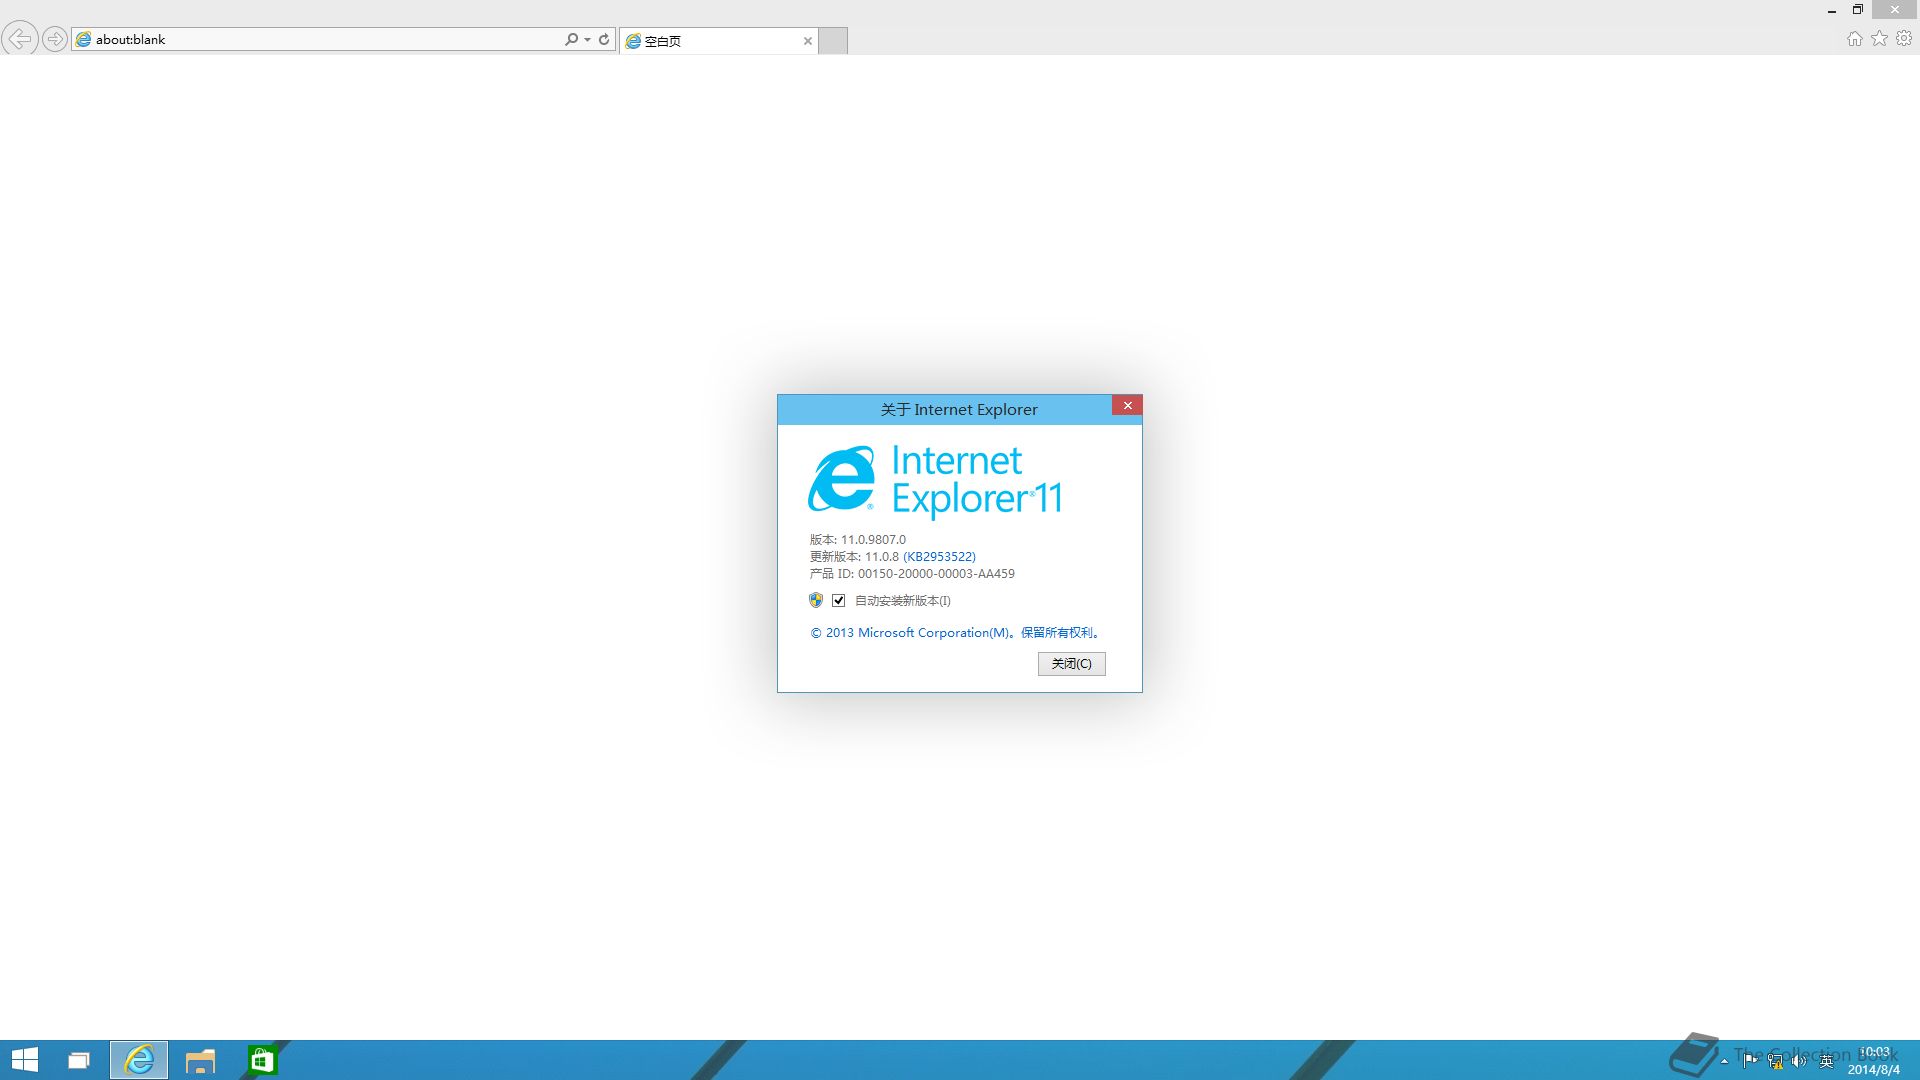1920x1080 pixels.
Task: Open File Explorer from the taskbar
Action: (x=200, y=1060)
